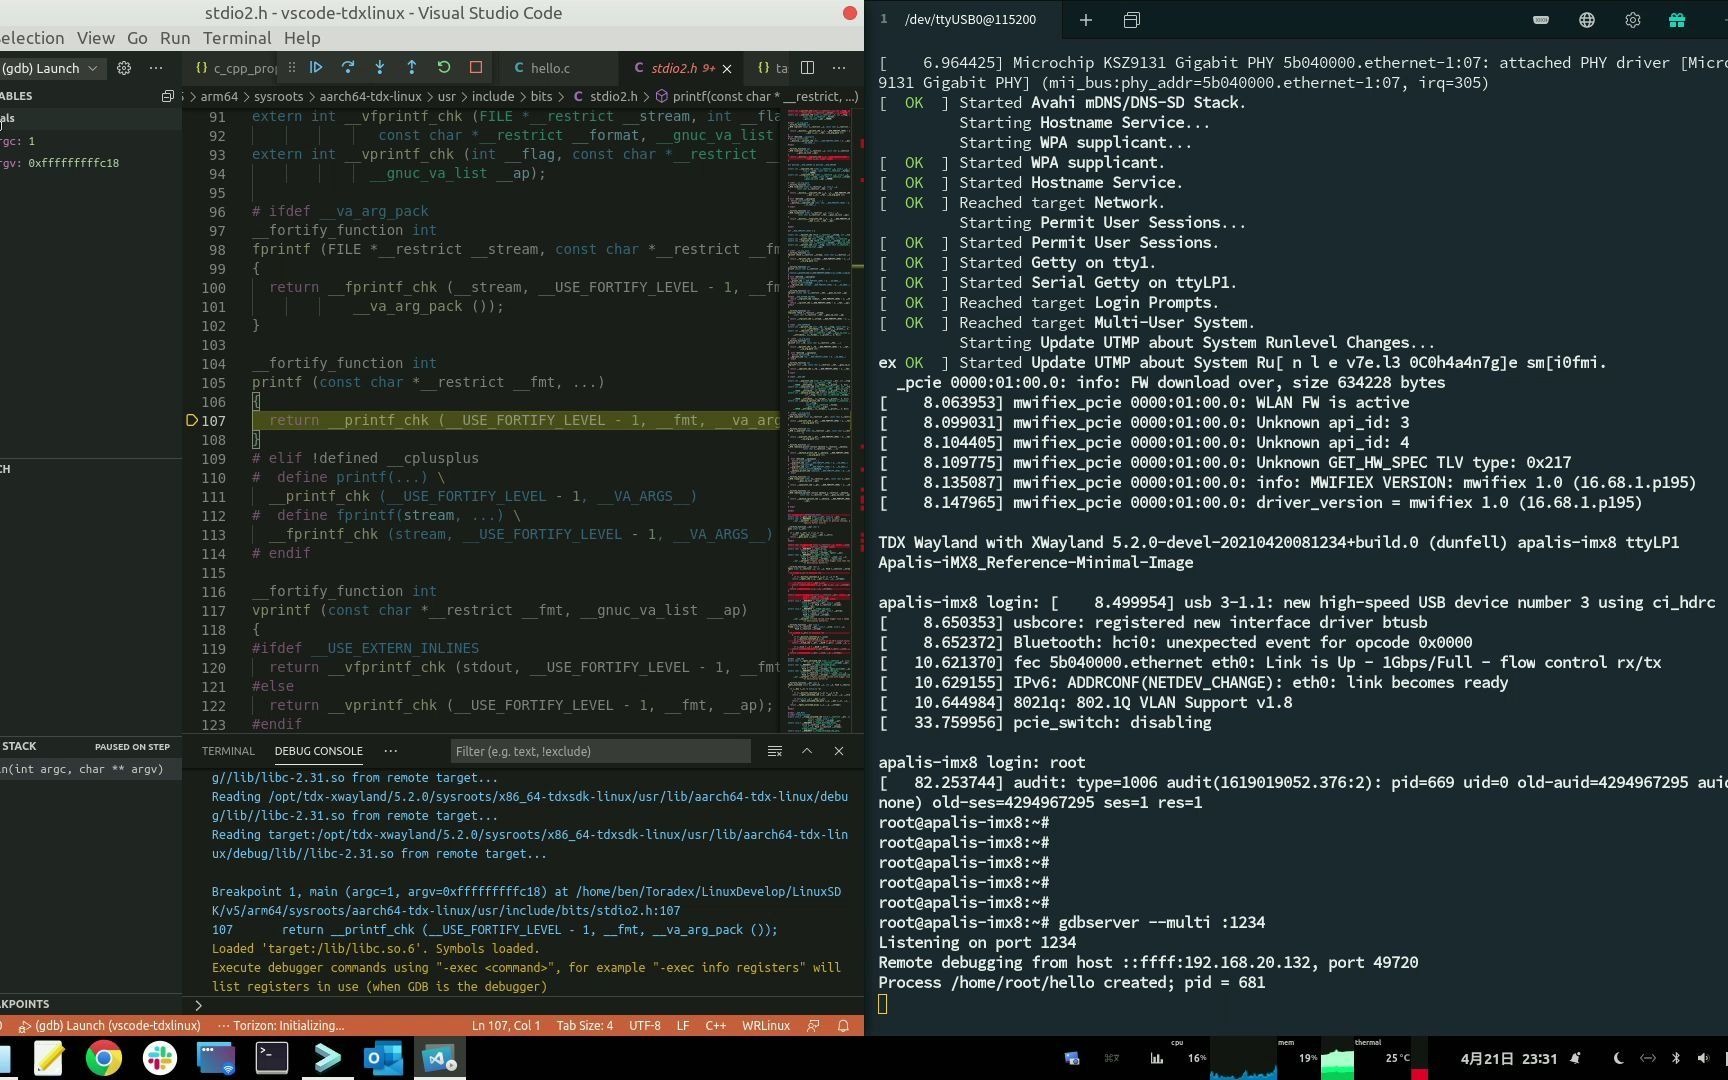
Task: Toggle the notifications bell in the status bar
Action: [x=841, y=1025]
